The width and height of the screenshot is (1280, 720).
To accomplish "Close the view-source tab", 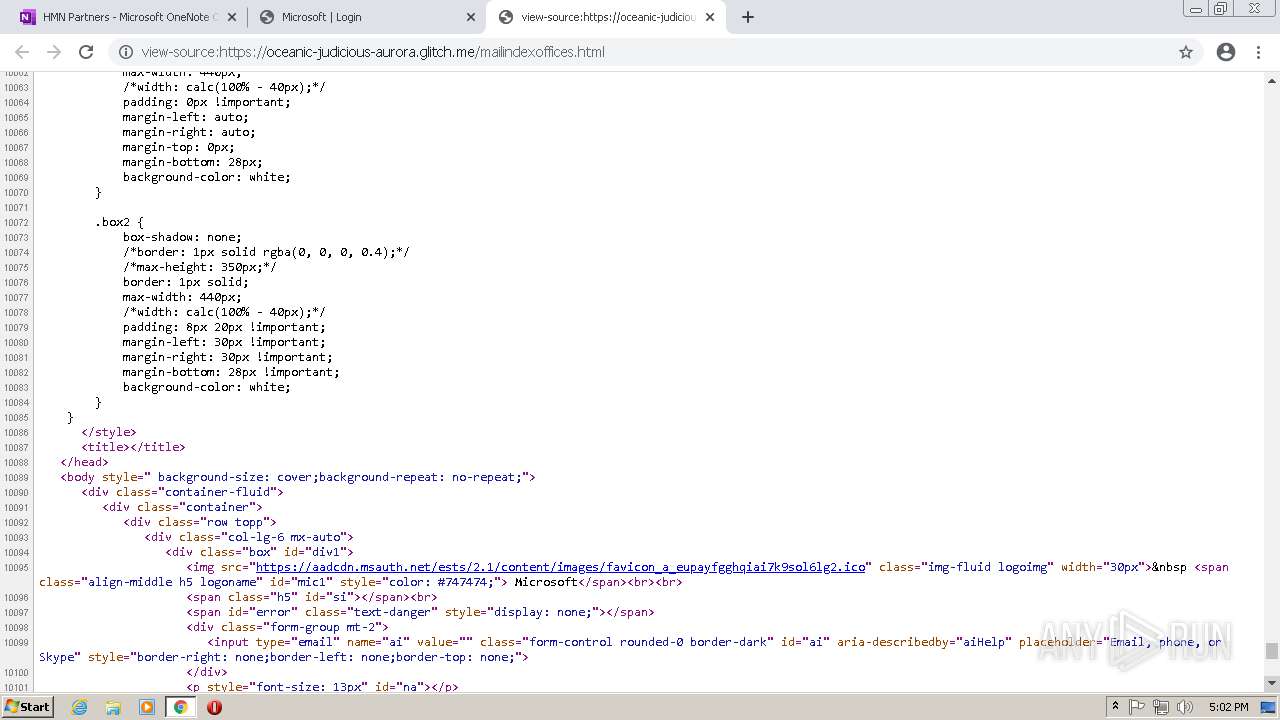I will (710, 17).
